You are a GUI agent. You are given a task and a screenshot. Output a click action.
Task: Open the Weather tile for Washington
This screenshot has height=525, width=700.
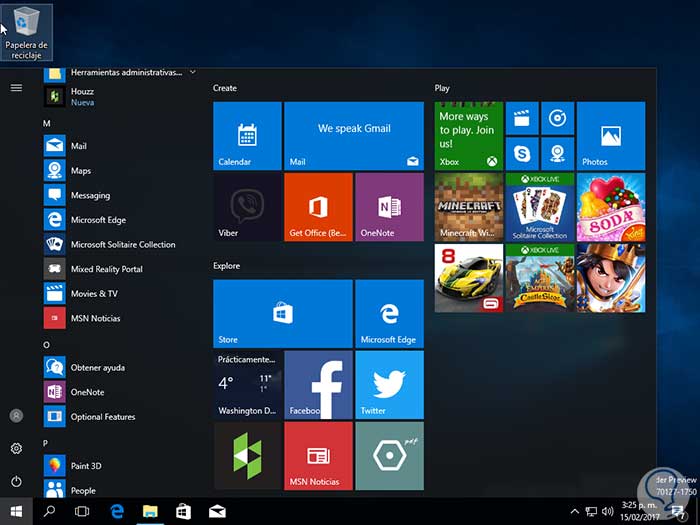247,384
